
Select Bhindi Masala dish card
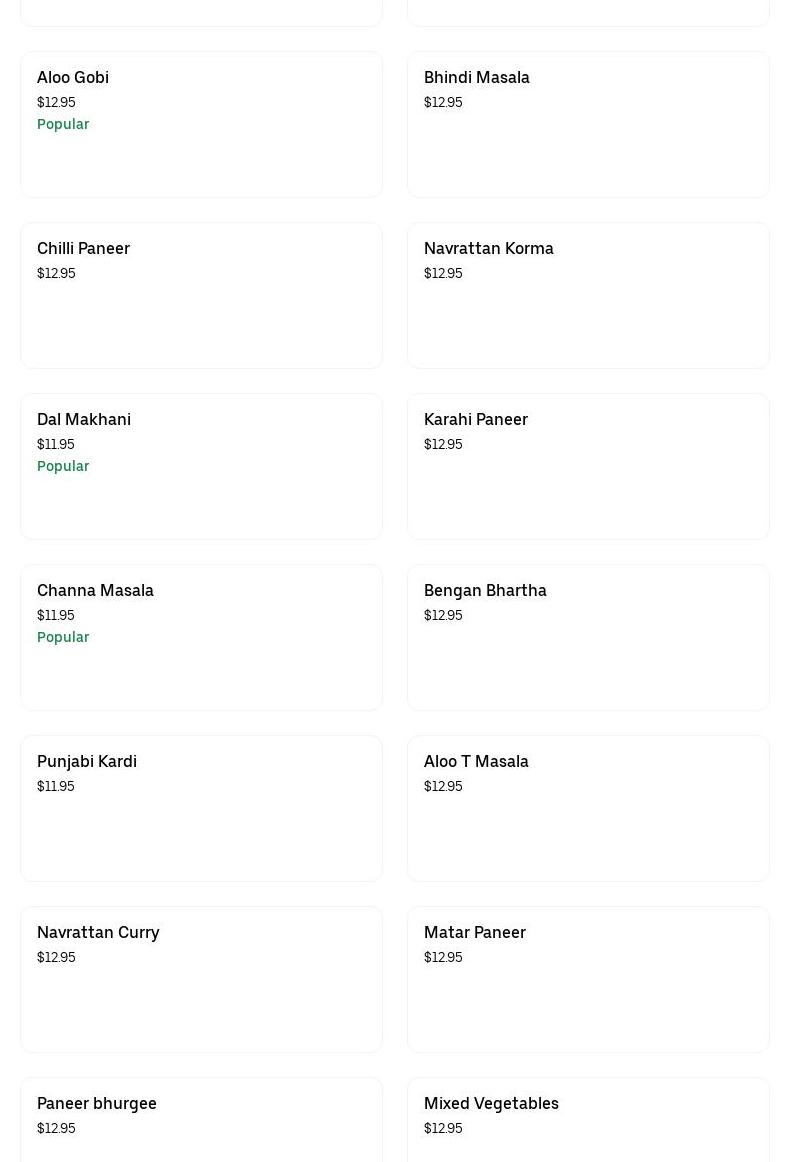point(588,125)
